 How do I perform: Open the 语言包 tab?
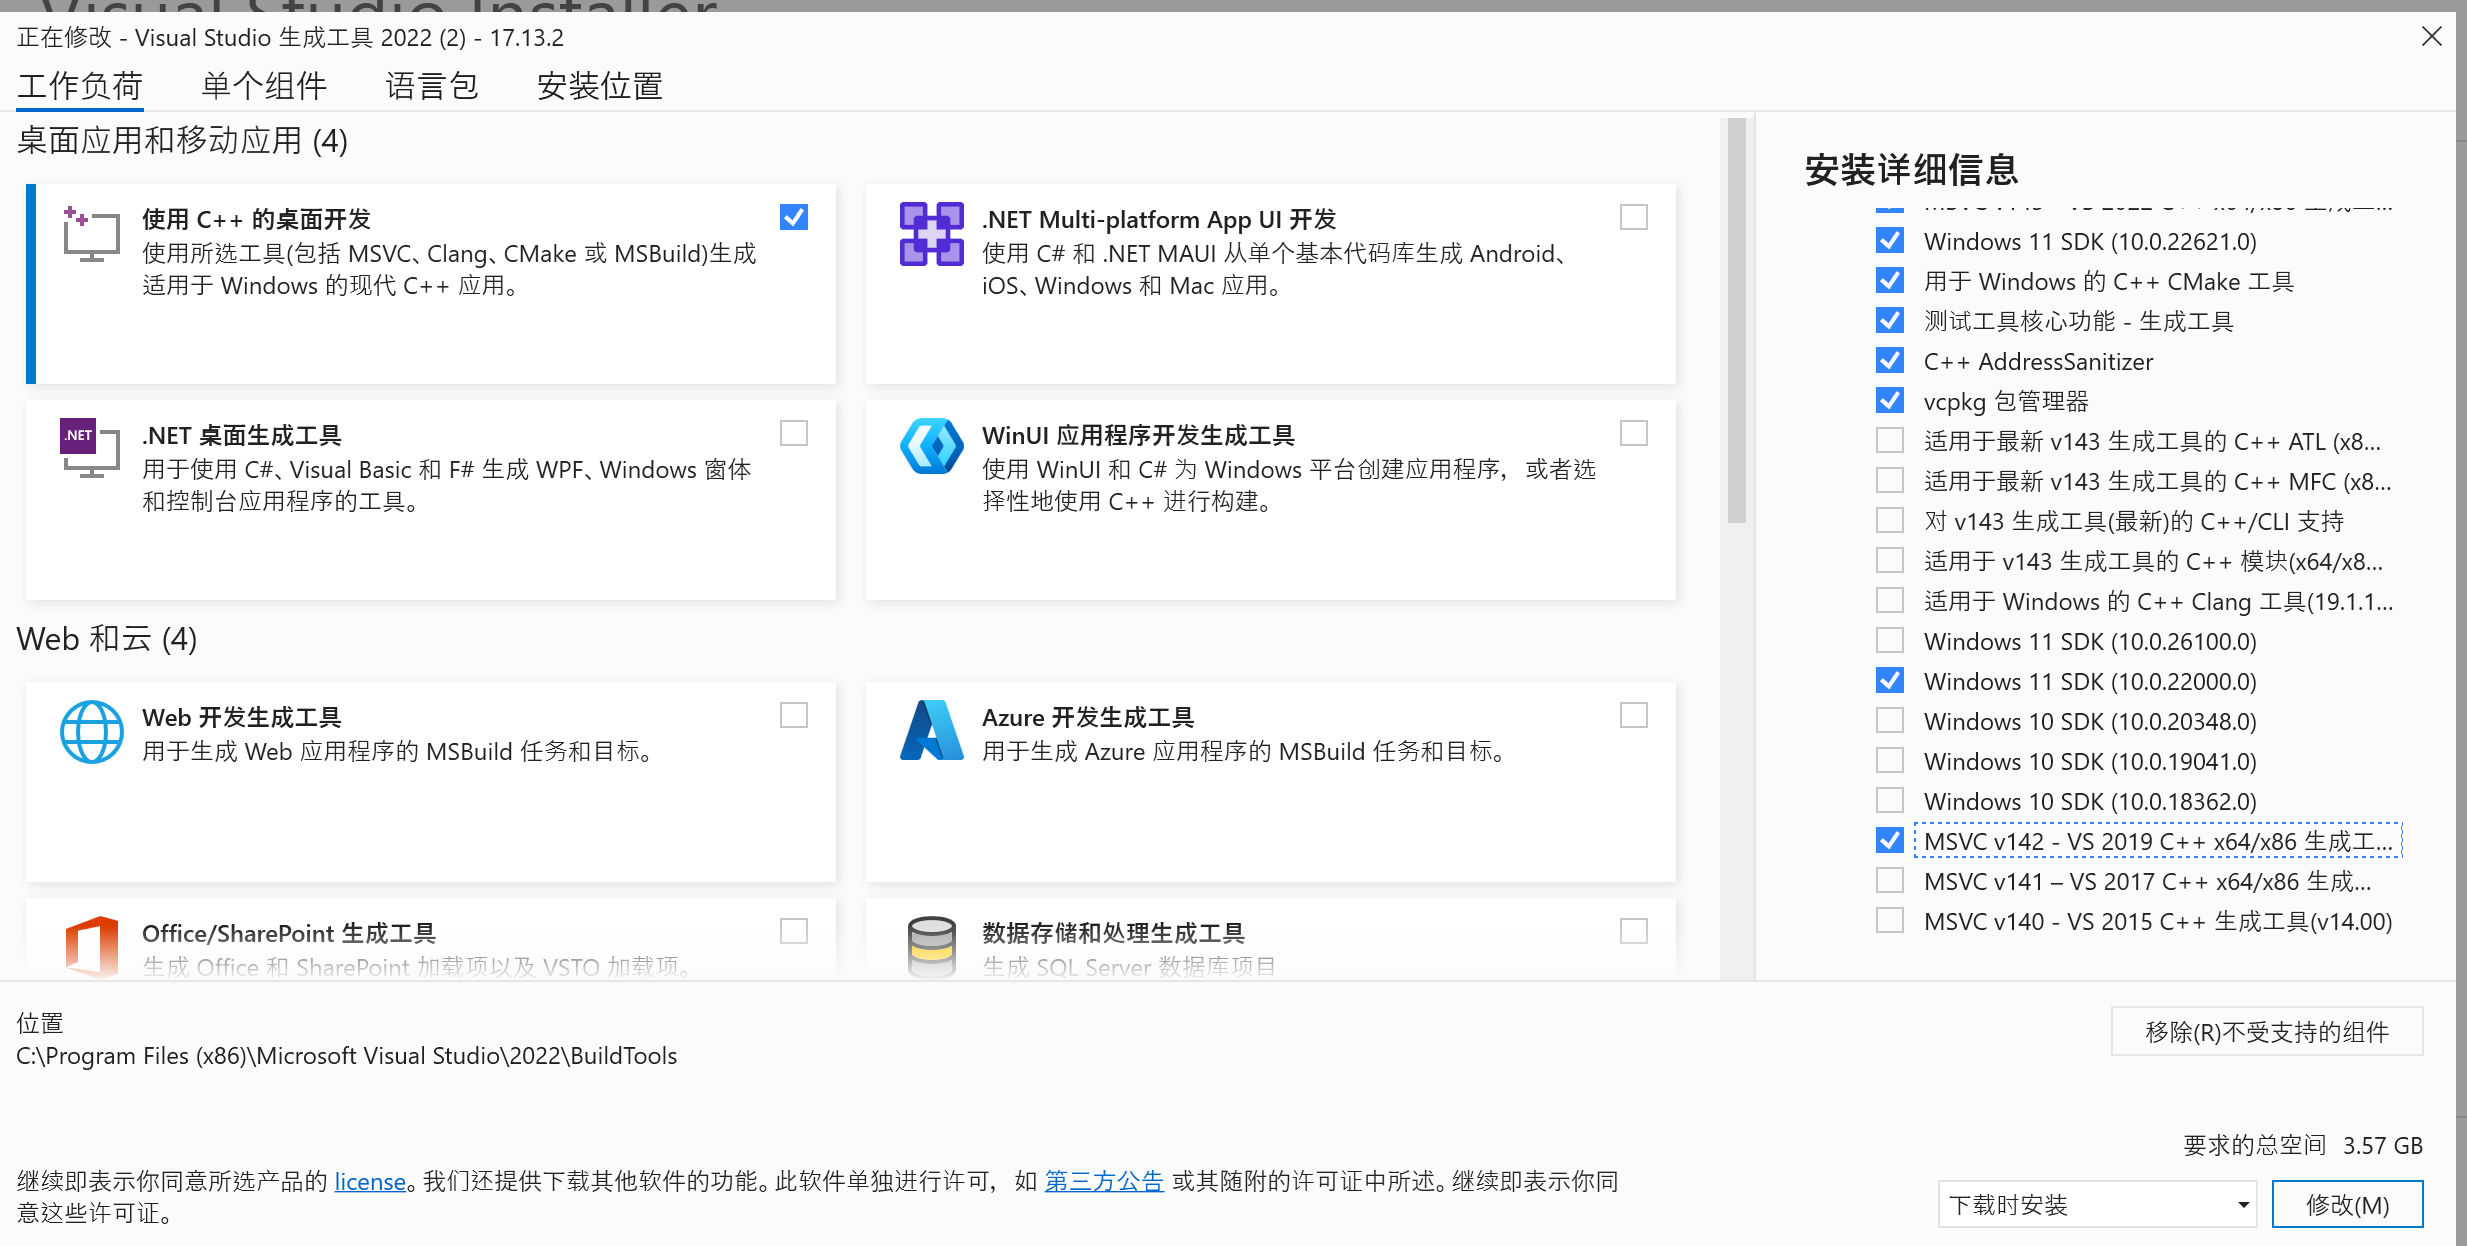coord(432,86)
